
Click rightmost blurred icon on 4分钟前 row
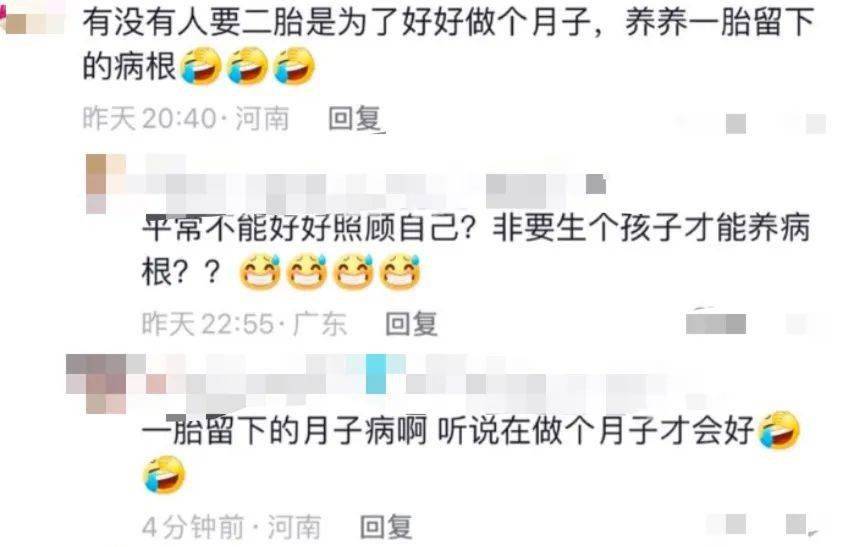(x=796, y=525)
